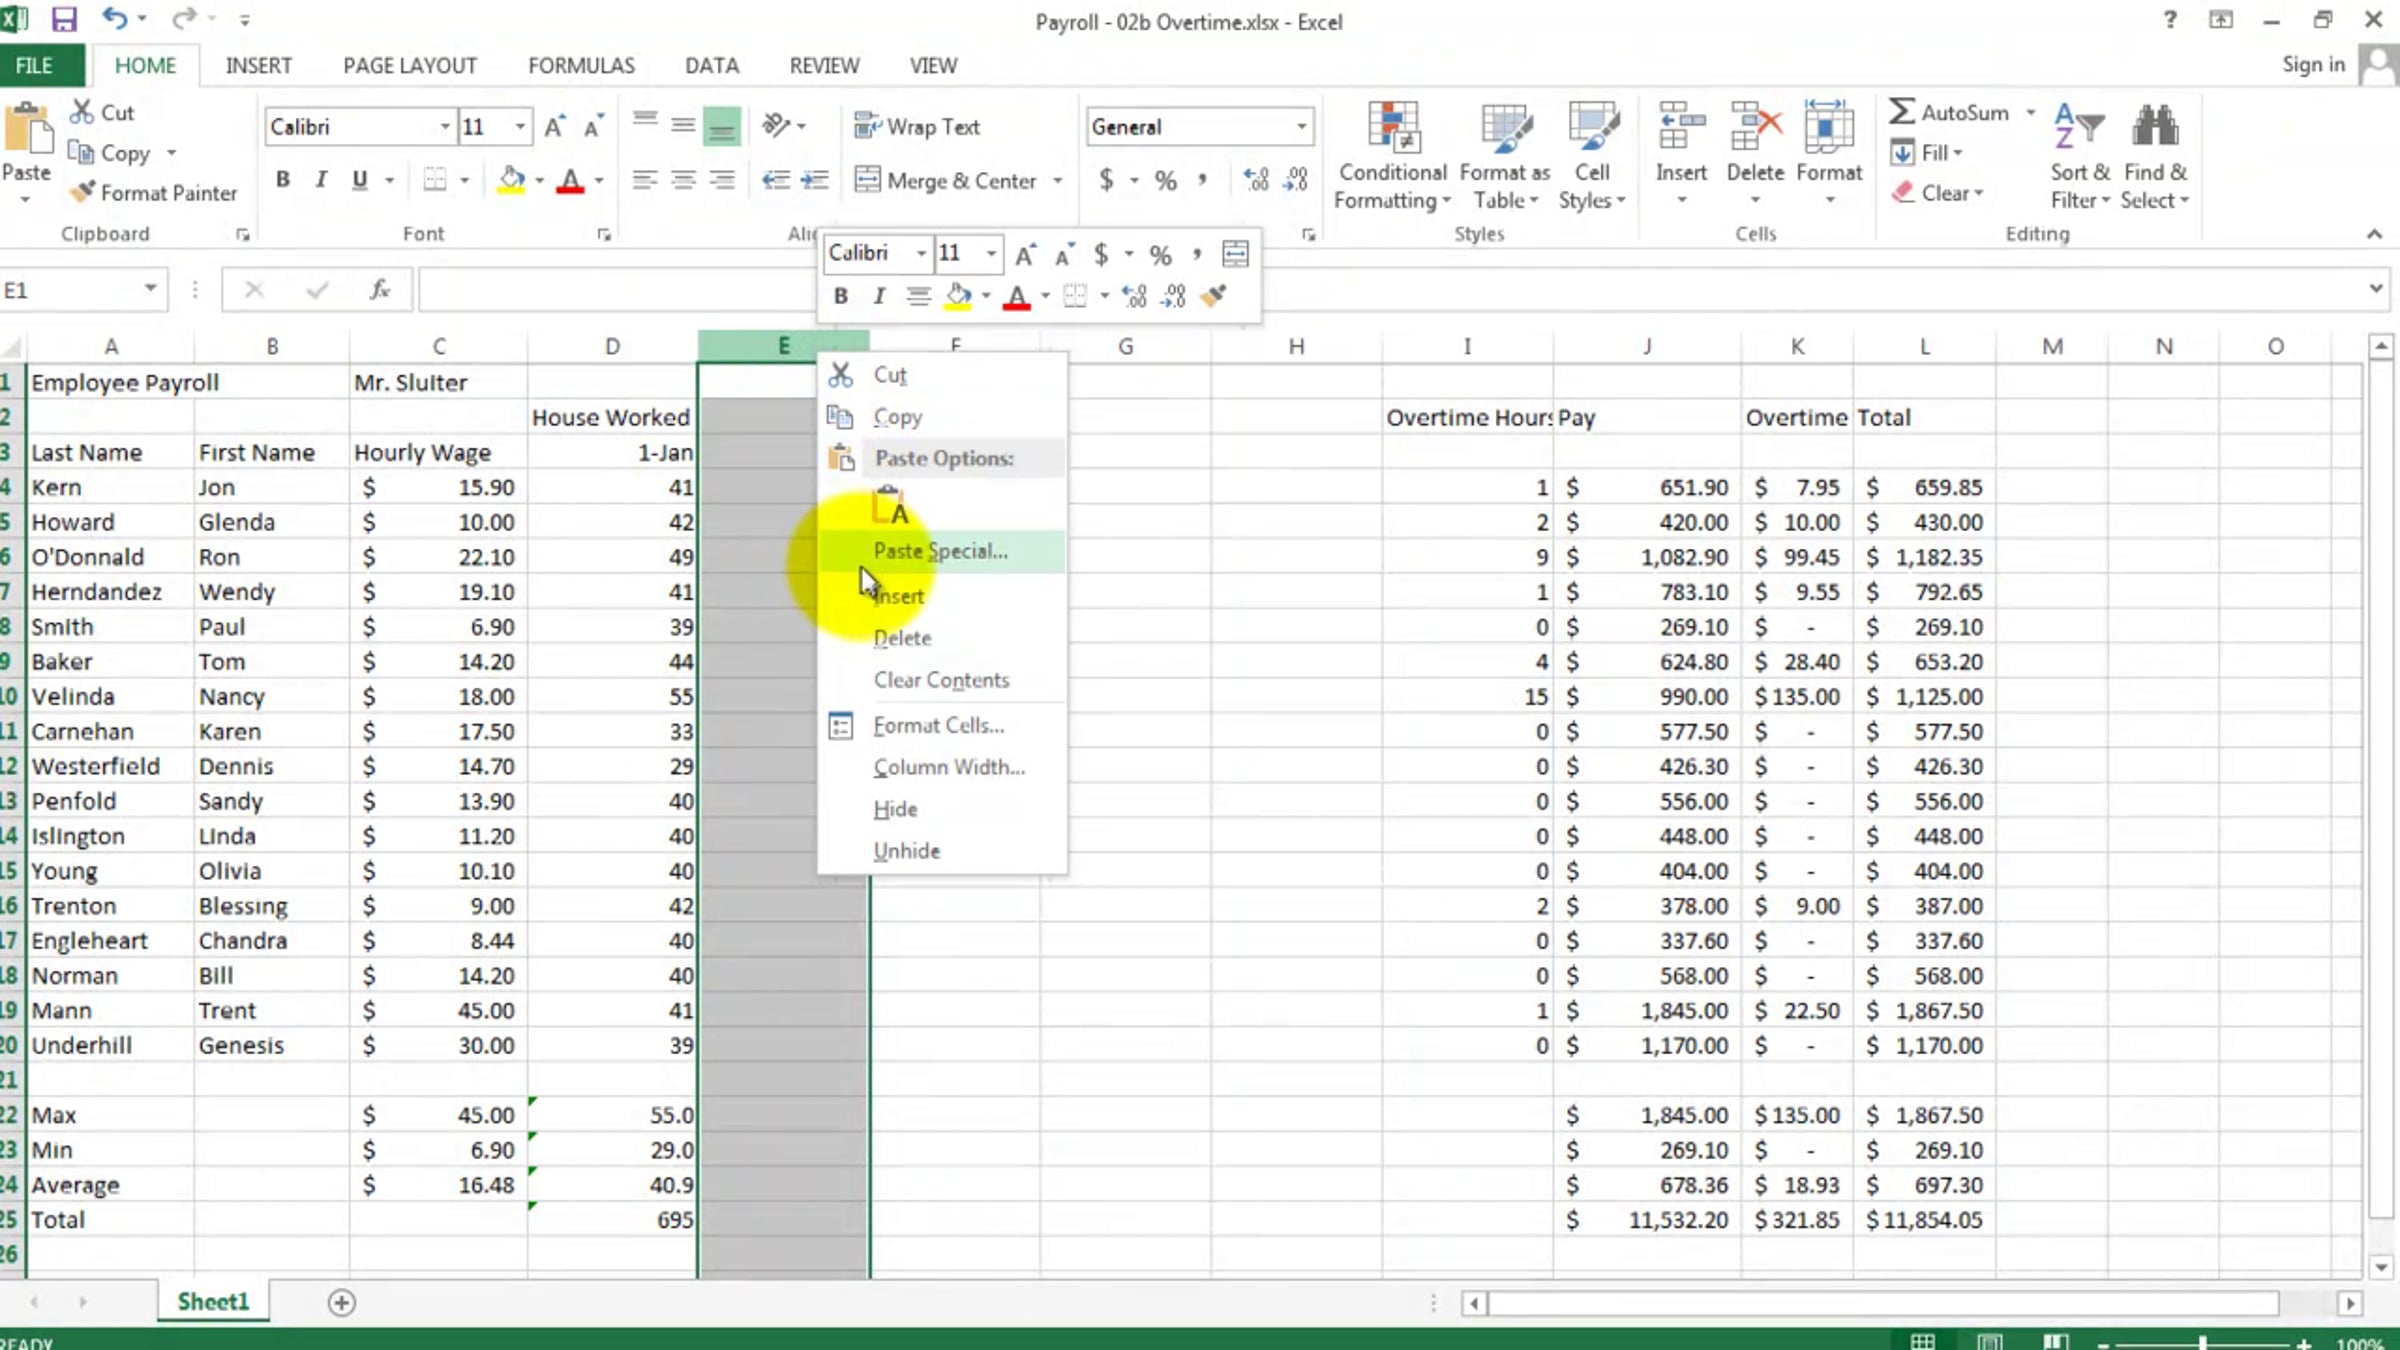Select the Sheet1 tab

pyautogui.click(x=213, y=1301)
